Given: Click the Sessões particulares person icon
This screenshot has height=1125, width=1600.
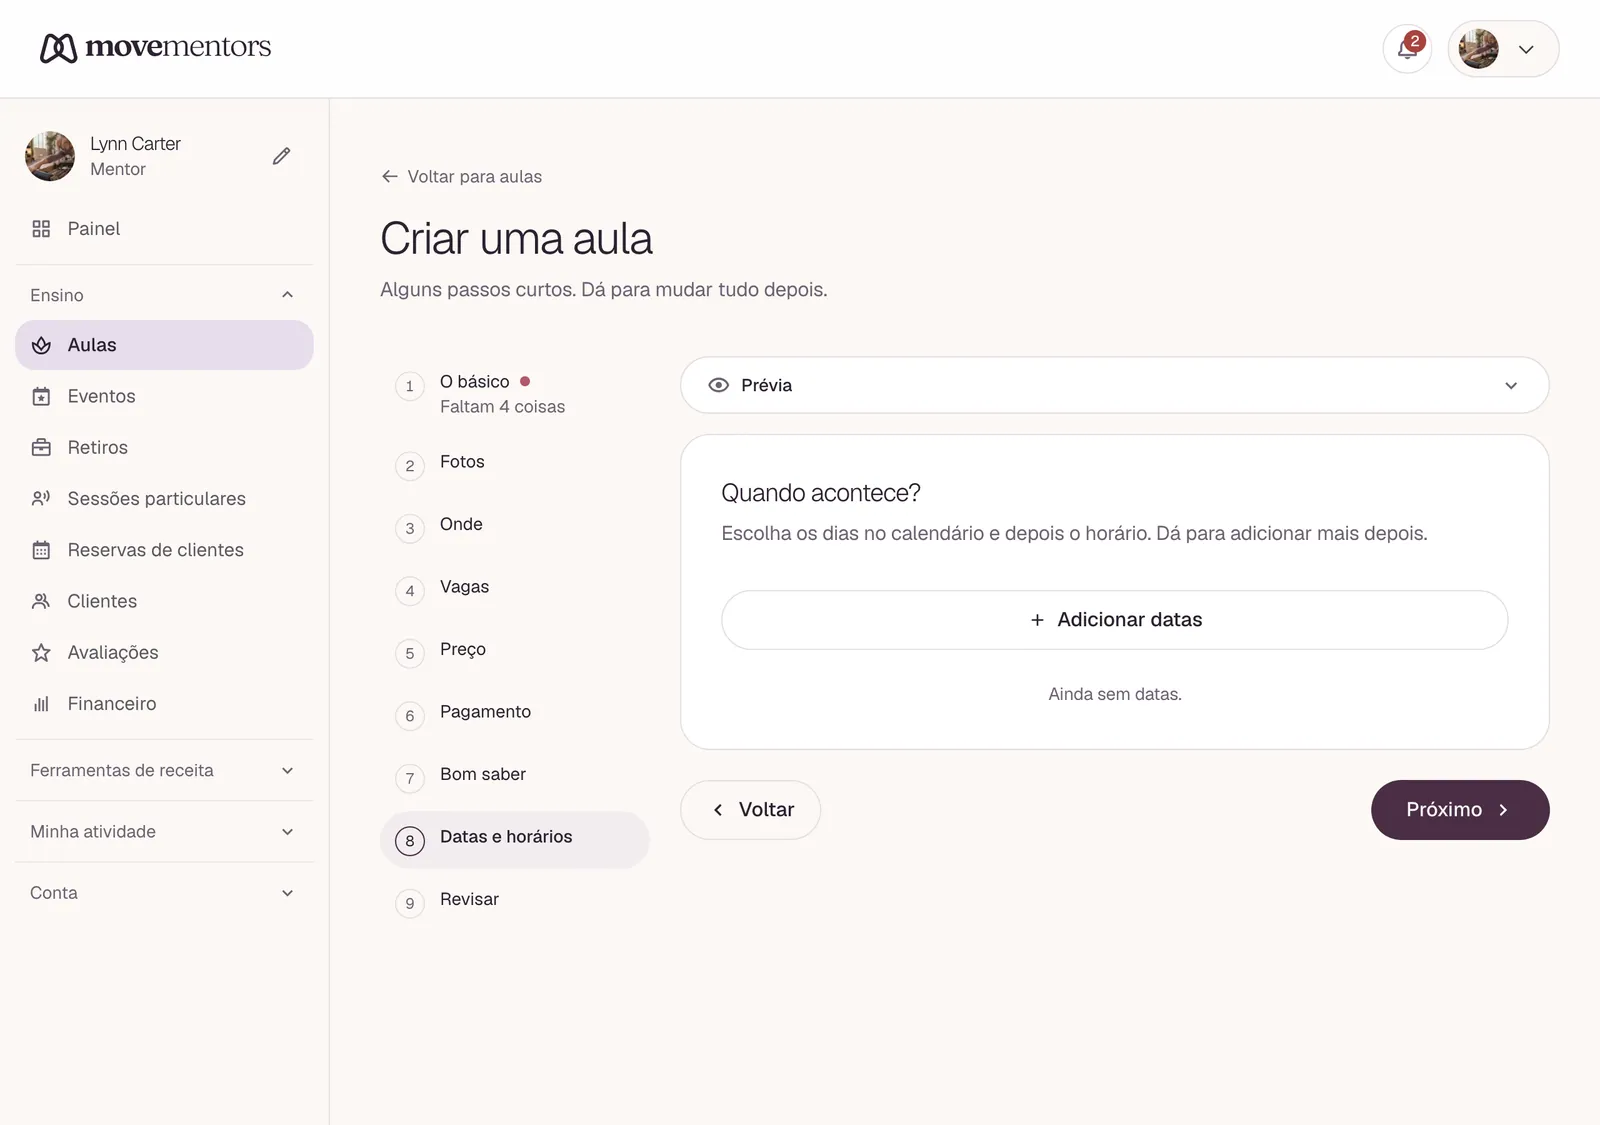Looking at the screenshot, I should [x=41, y=498].
